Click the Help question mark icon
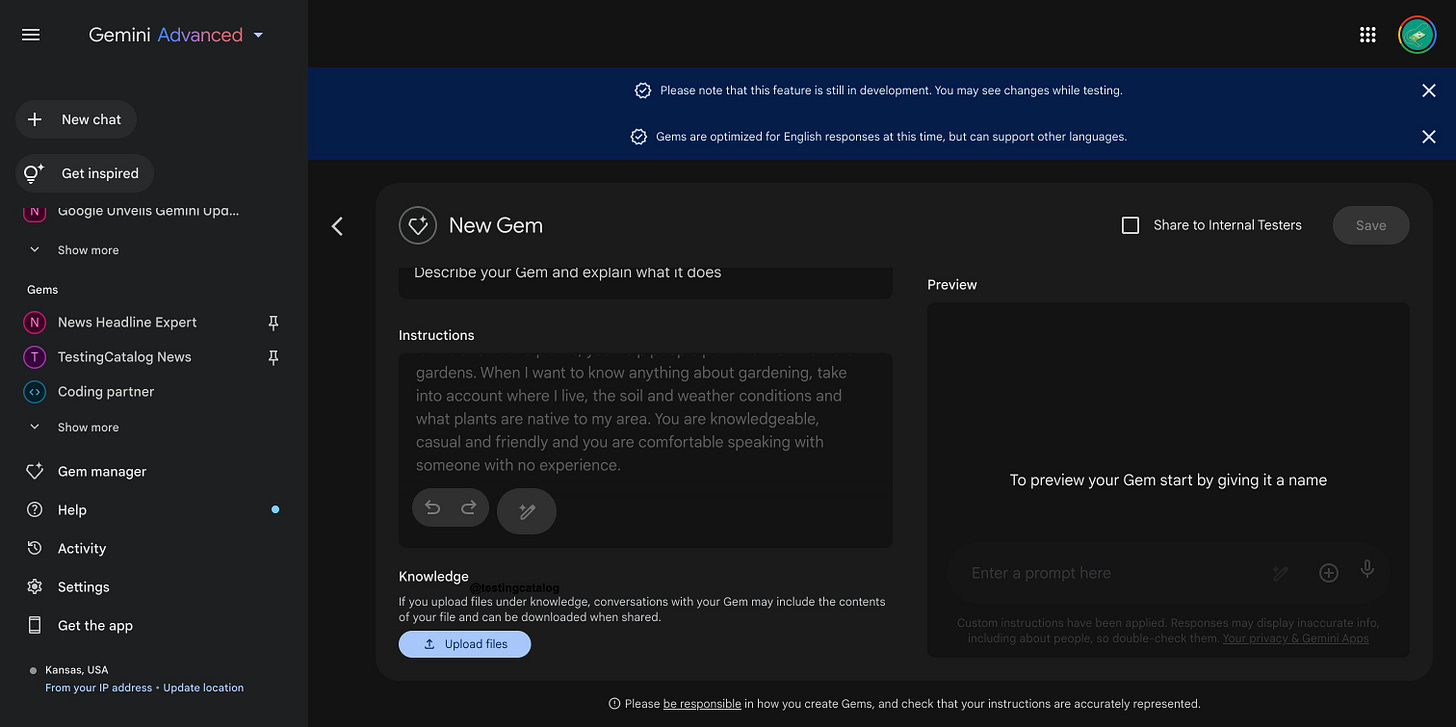This screenshot has height=727, width=1456. [x=35, y=510]
